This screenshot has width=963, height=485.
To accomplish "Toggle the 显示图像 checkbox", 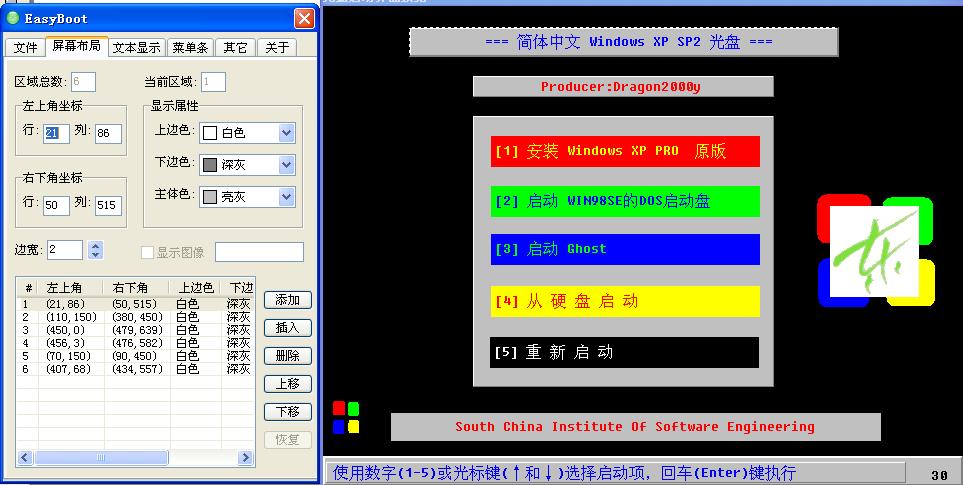I will coord(147,252).
